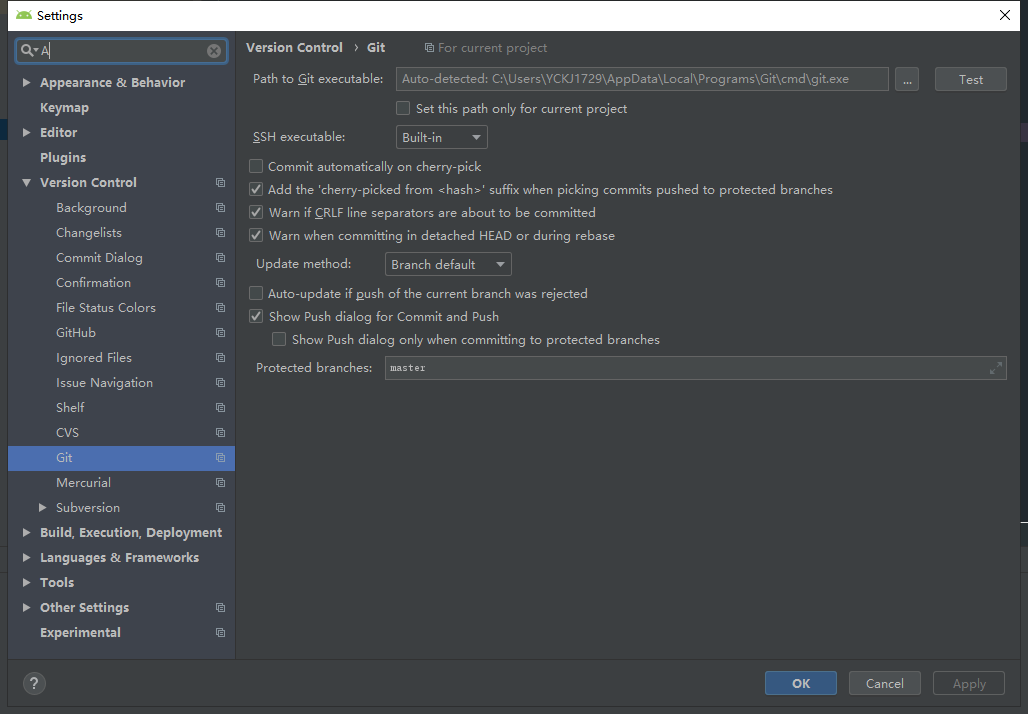The width and height of the screenshot is (1028, 714).
Task: Uncheck Add 'cherry-picked from' suffix option
Action: coord(256,189)
